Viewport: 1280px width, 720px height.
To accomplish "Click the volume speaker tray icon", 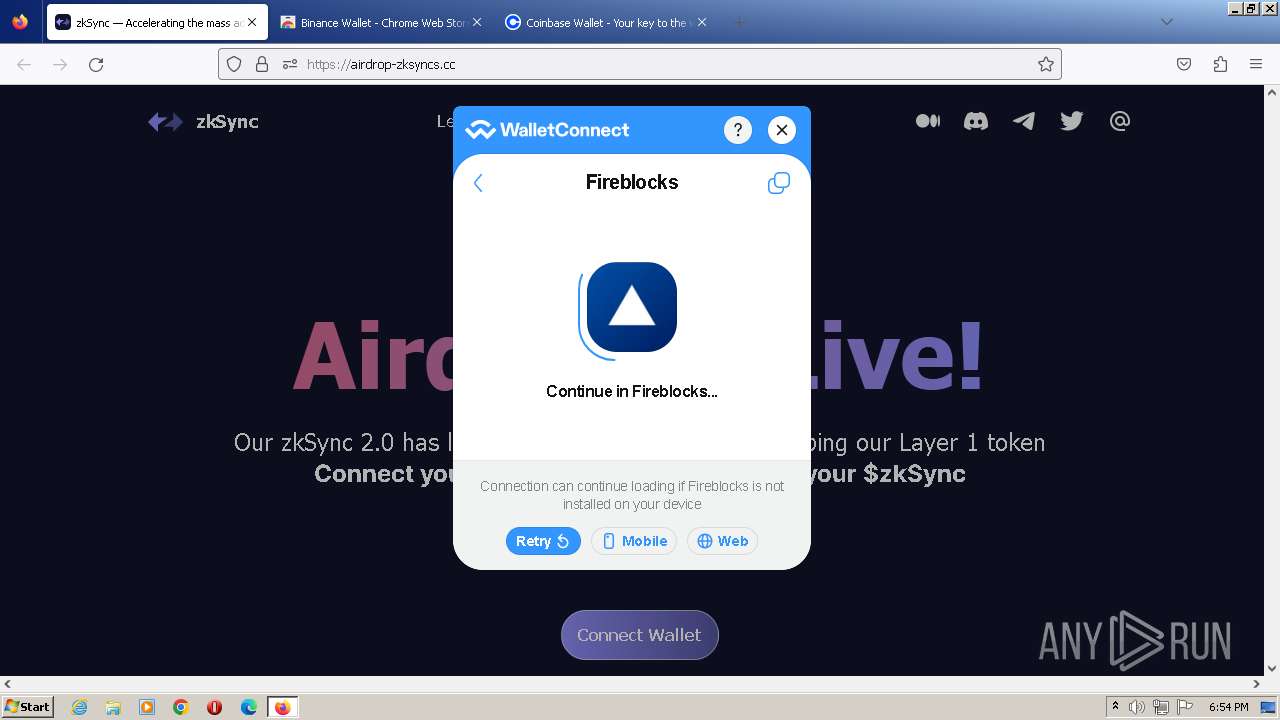I will [x=1137, y=707].
